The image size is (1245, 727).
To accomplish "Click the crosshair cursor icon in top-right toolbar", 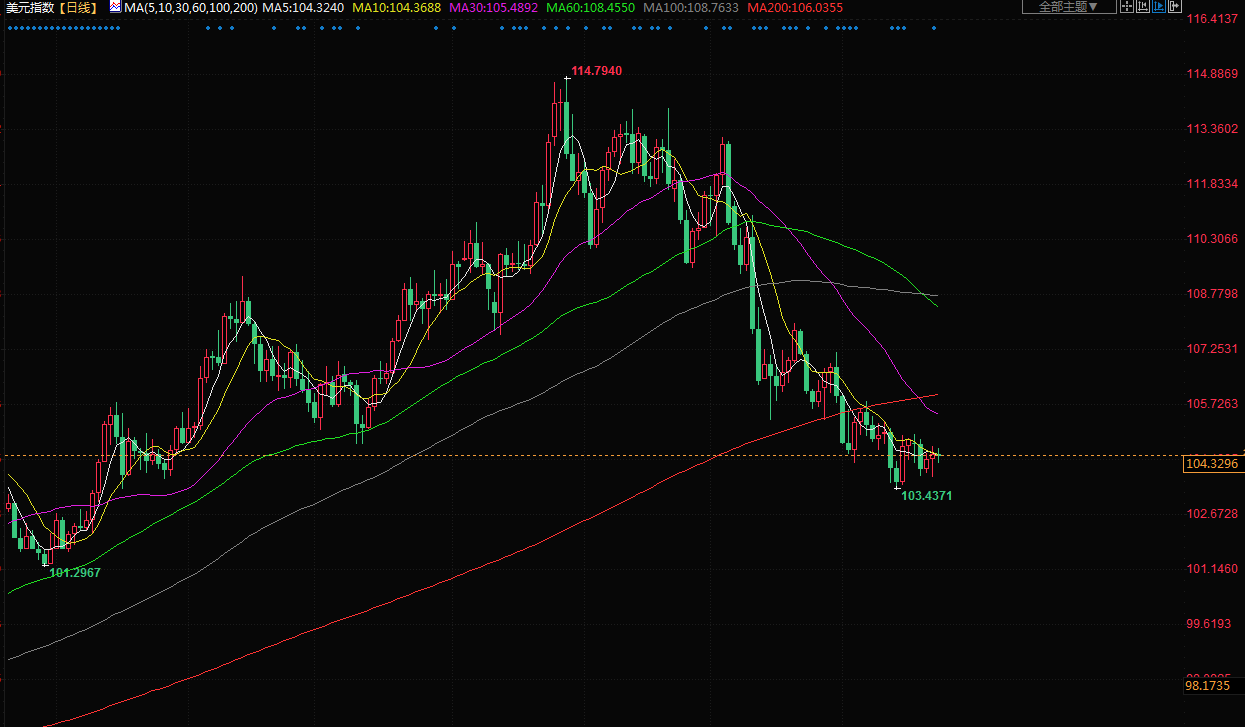I will pos(1127,6).
